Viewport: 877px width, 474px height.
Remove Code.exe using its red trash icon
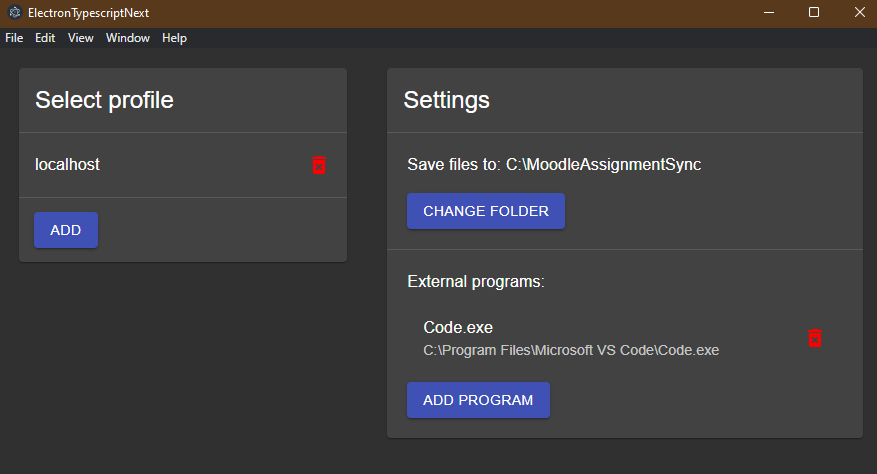pos(815,338)
